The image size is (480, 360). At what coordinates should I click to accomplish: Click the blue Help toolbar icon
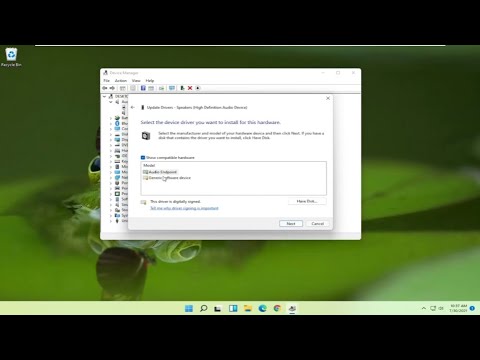click(x=143, y=88)
